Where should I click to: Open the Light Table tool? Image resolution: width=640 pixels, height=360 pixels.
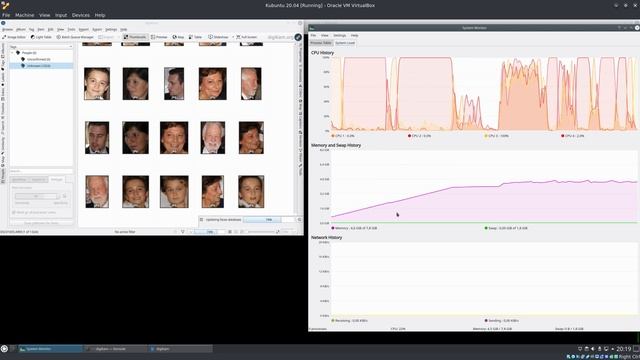click(41, 37)
